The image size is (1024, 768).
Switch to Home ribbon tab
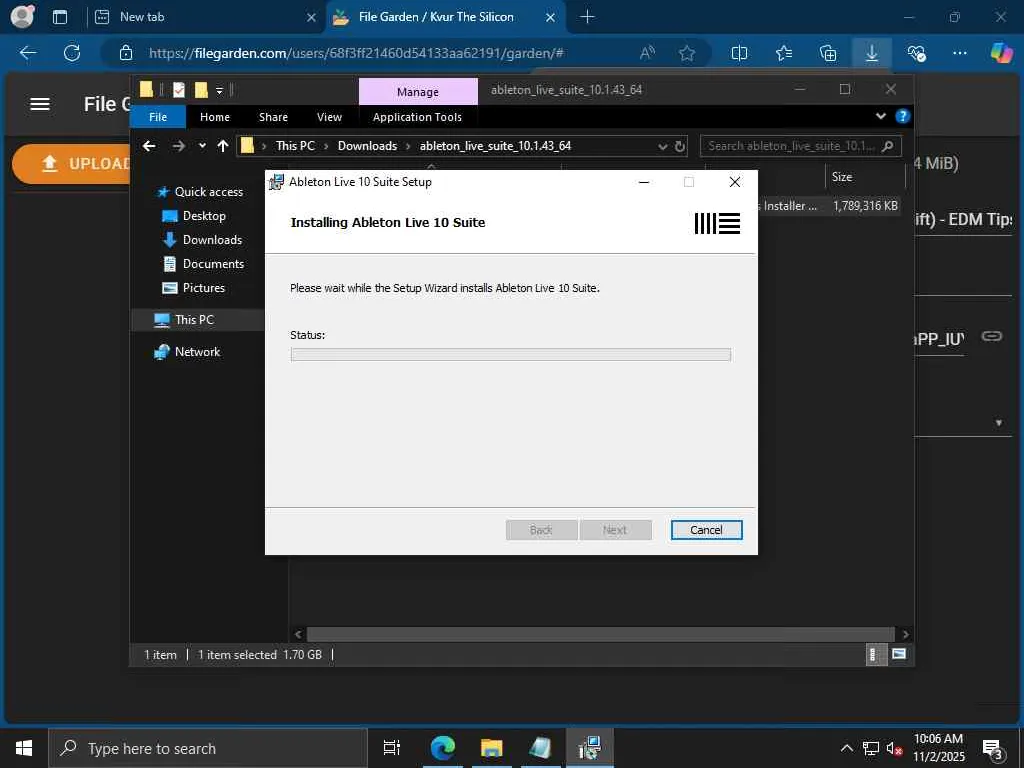click(215, 117)
